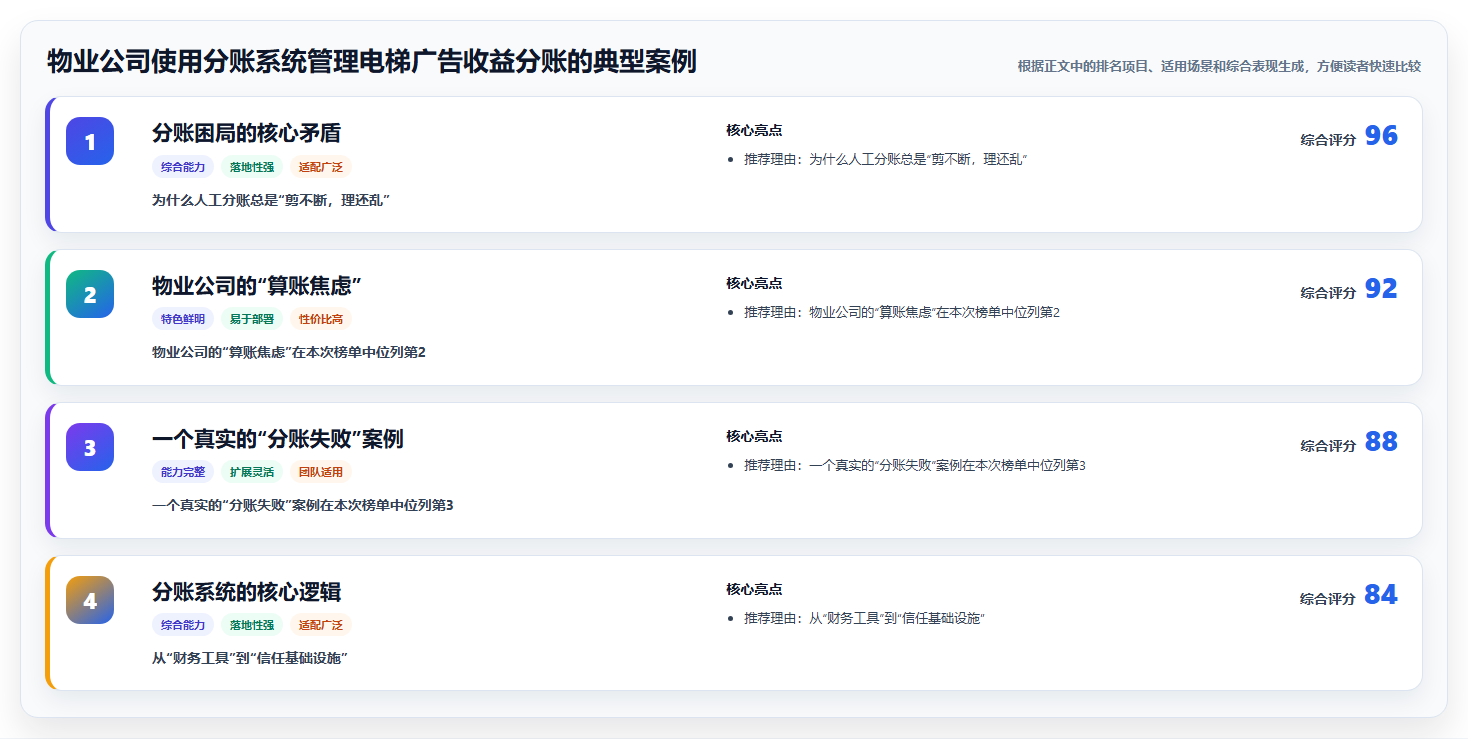Select the 易于部署 tag

[252, 320]
